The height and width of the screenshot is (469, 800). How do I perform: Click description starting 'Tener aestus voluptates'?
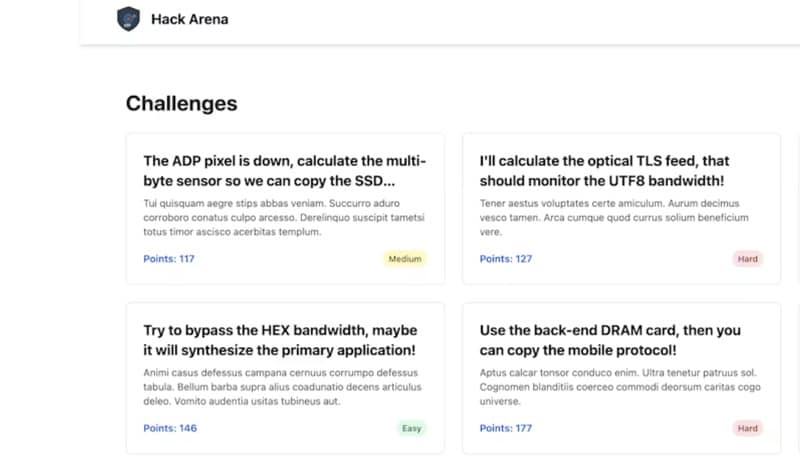coord(614,217)
